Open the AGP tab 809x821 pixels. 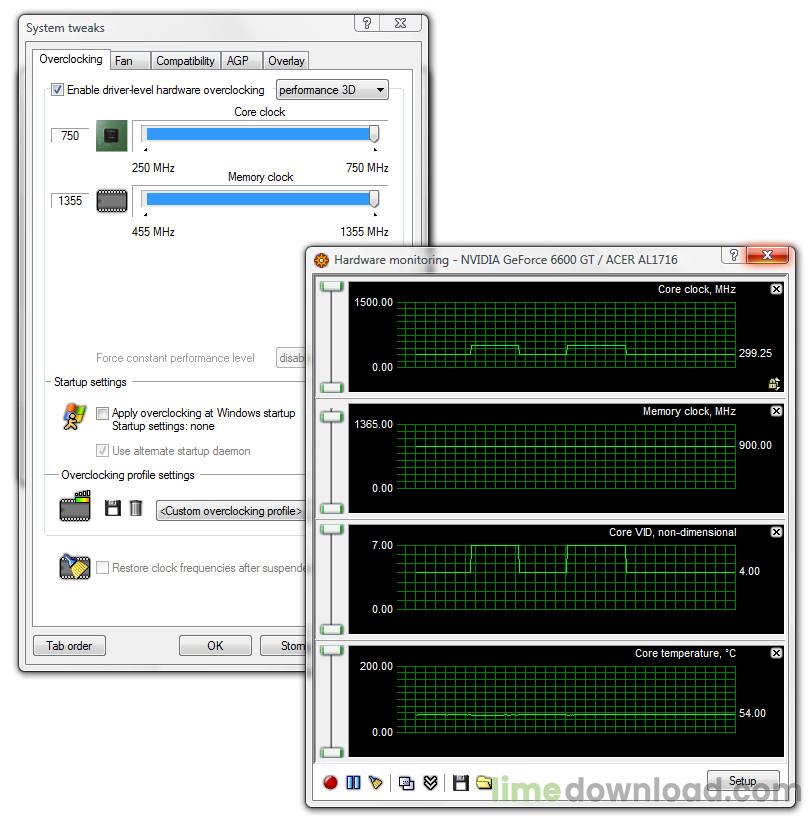click(x=241, y=61)
